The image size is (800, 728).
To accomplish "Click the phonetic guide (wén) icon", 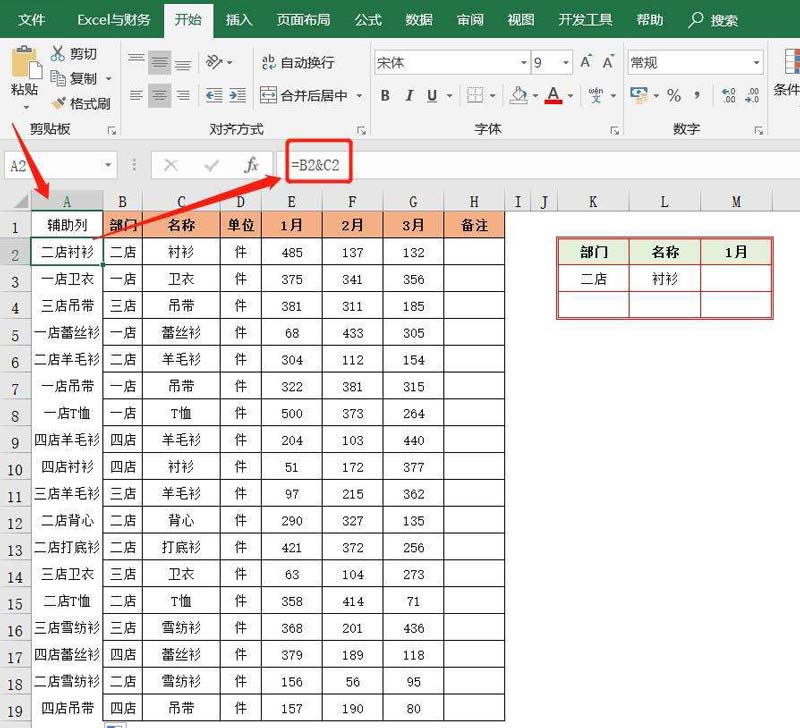I will click(596, 95).
